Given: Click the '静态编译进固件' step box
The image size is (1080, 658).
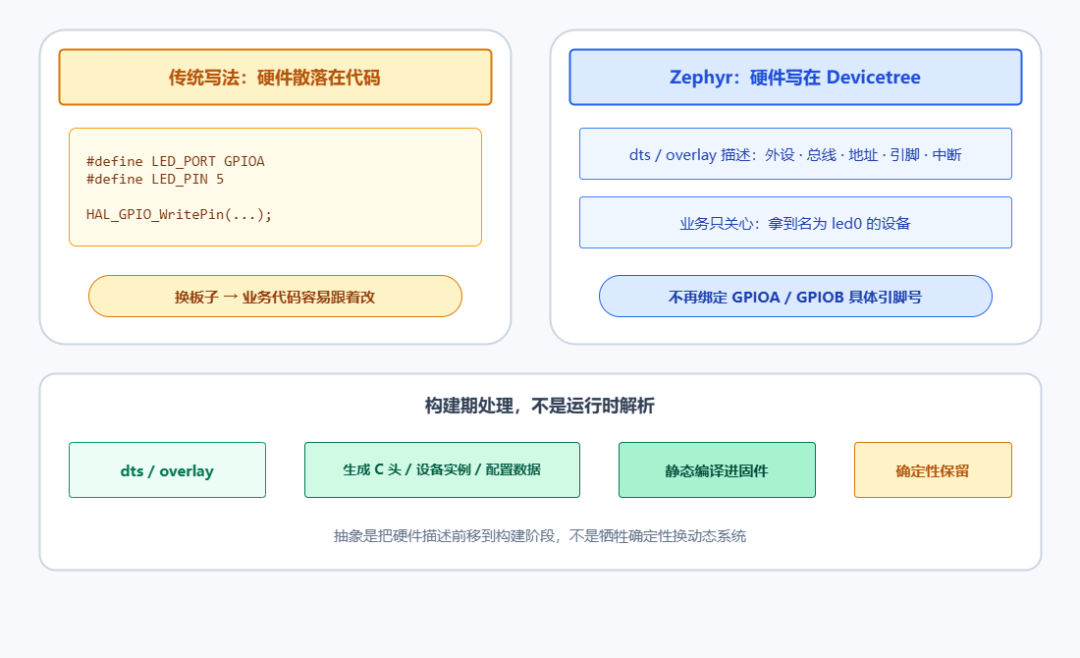Looking at the screenshot, I should point(717,470).
